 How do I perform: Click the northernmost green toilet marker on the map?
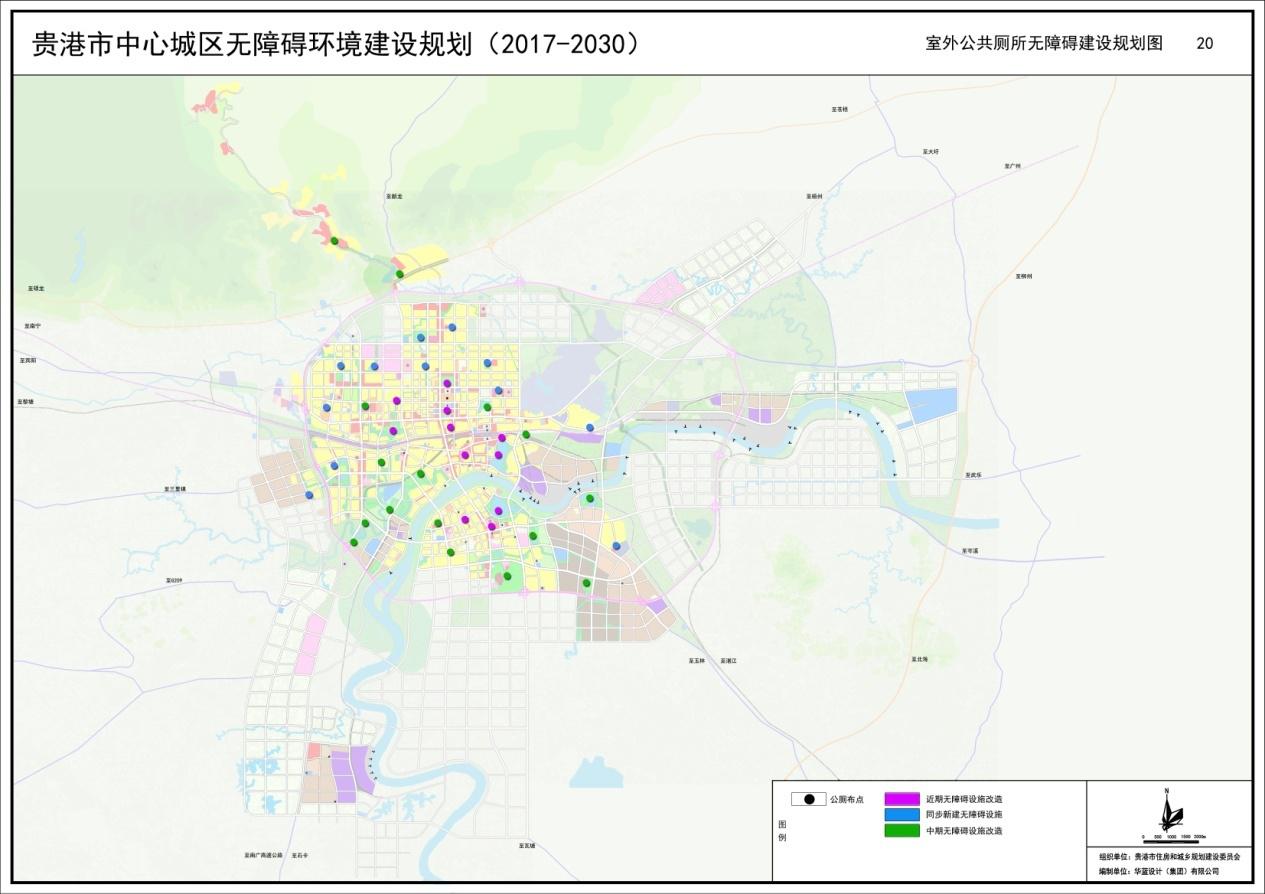click(334, 240)
